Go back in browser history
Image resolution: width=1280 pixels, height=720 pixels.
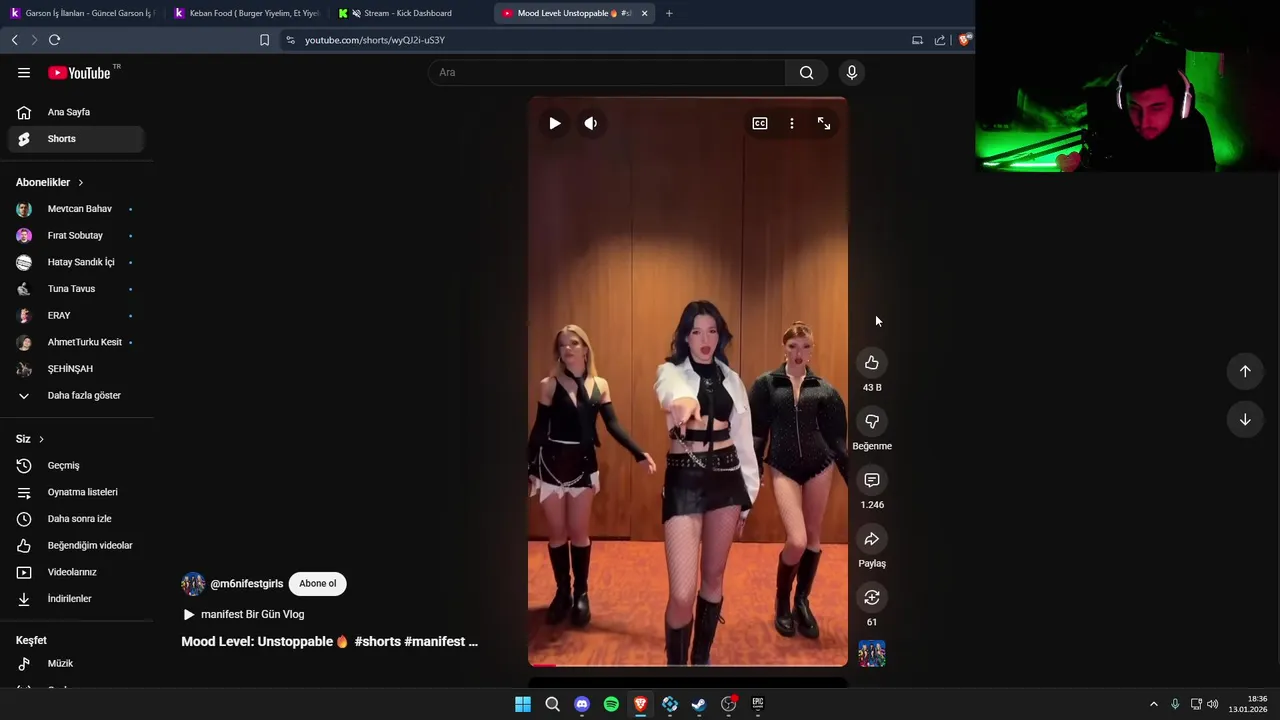tap(14, 40)
